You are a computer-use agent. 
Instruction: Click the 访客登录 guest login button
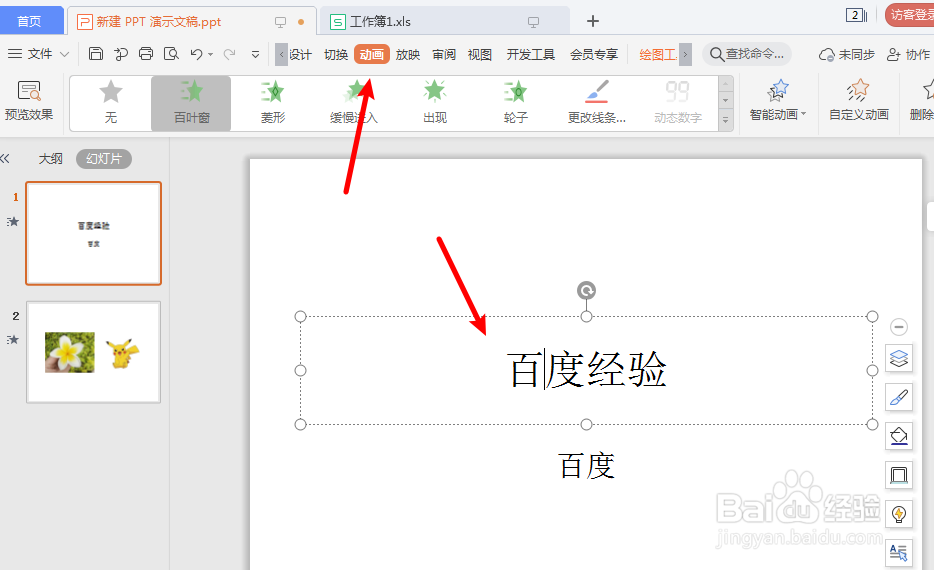[910, 15]
